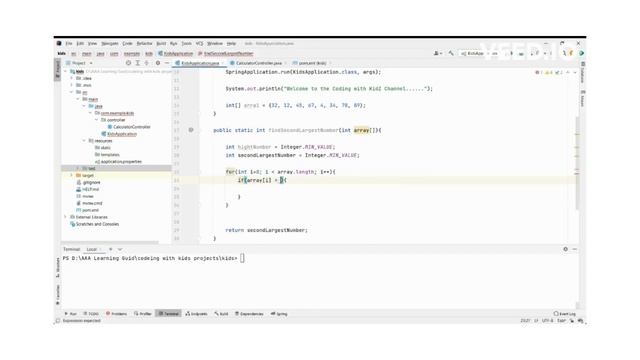Viewport: 640px width, 360px height.
Task: Select Scratches and Consoles
Action: (94, 224)
